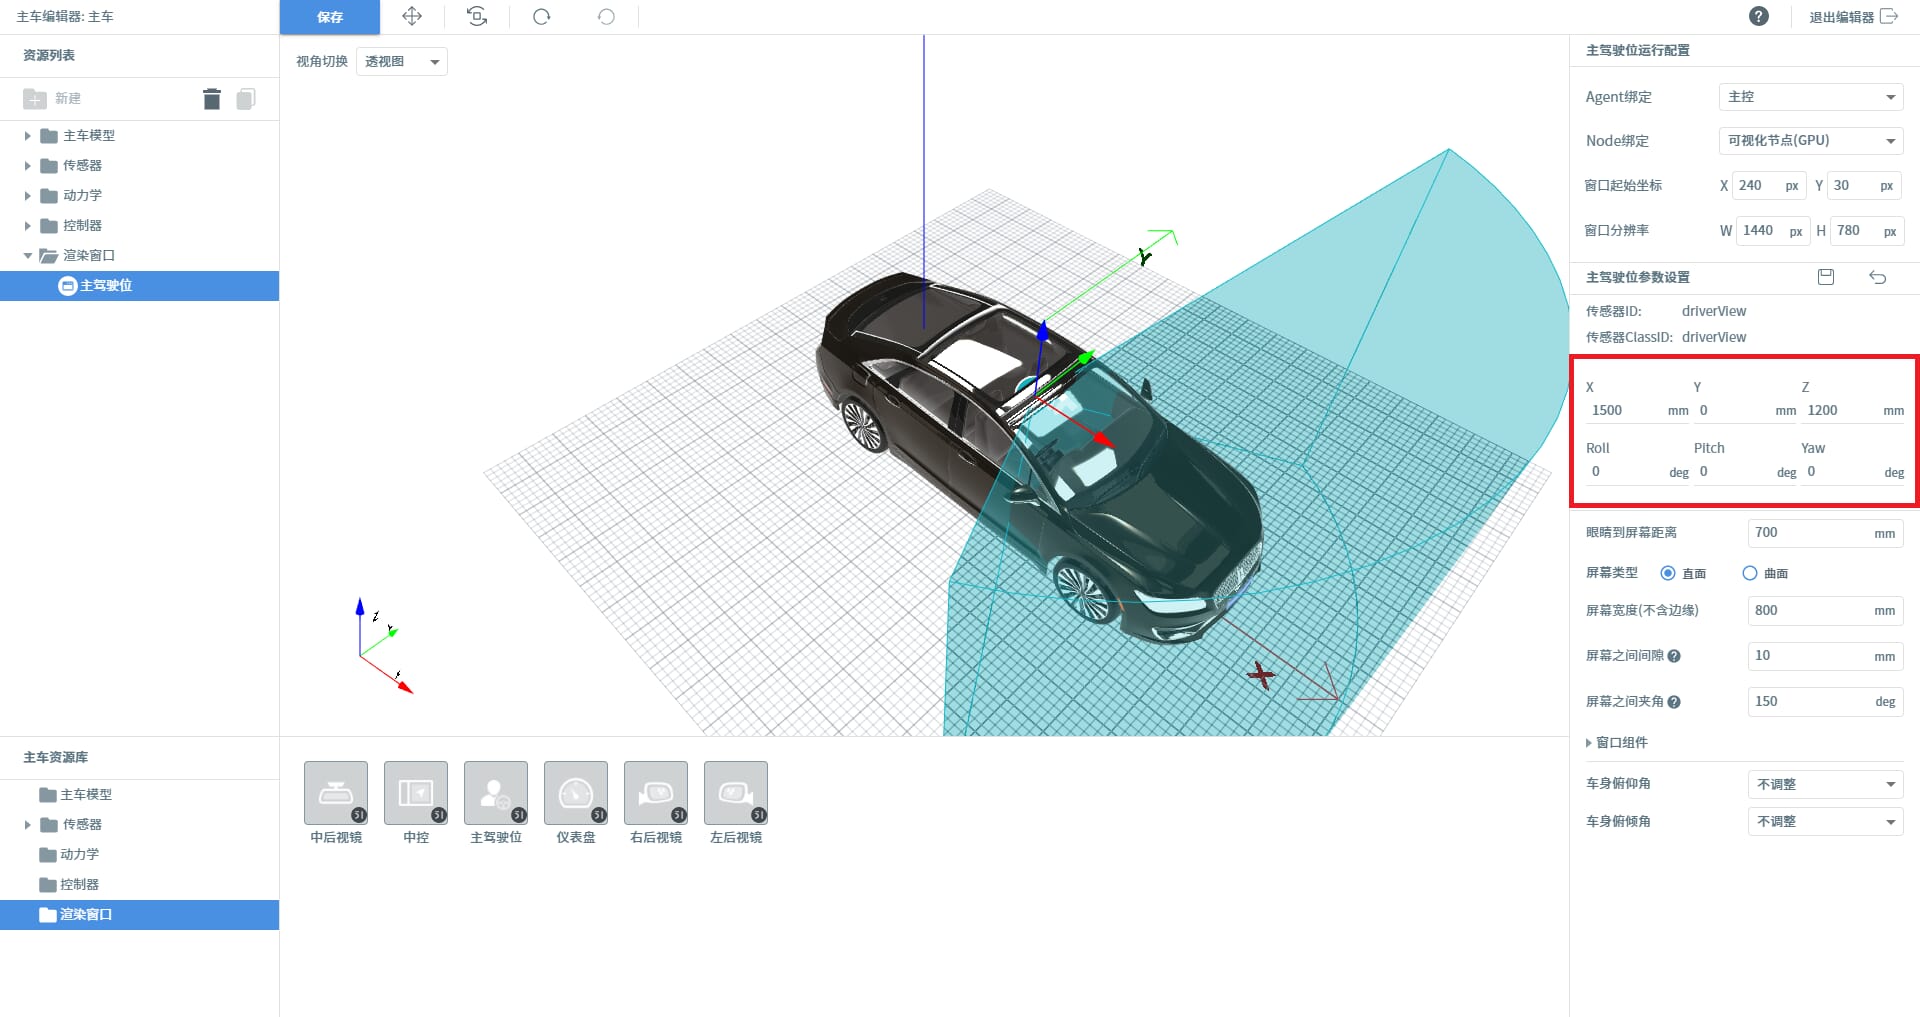Expand the 动力学 folder in 资源列表

[28, 196]
